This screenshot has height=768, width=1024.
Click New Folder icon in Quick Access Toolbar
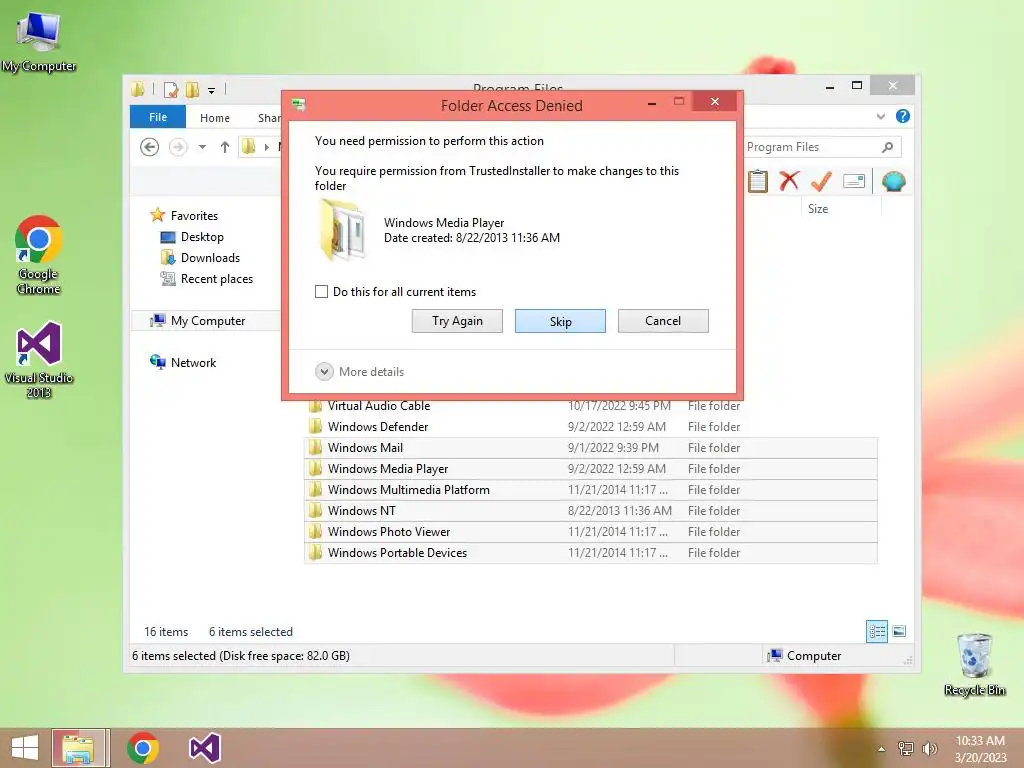click(x=192, y=89)
